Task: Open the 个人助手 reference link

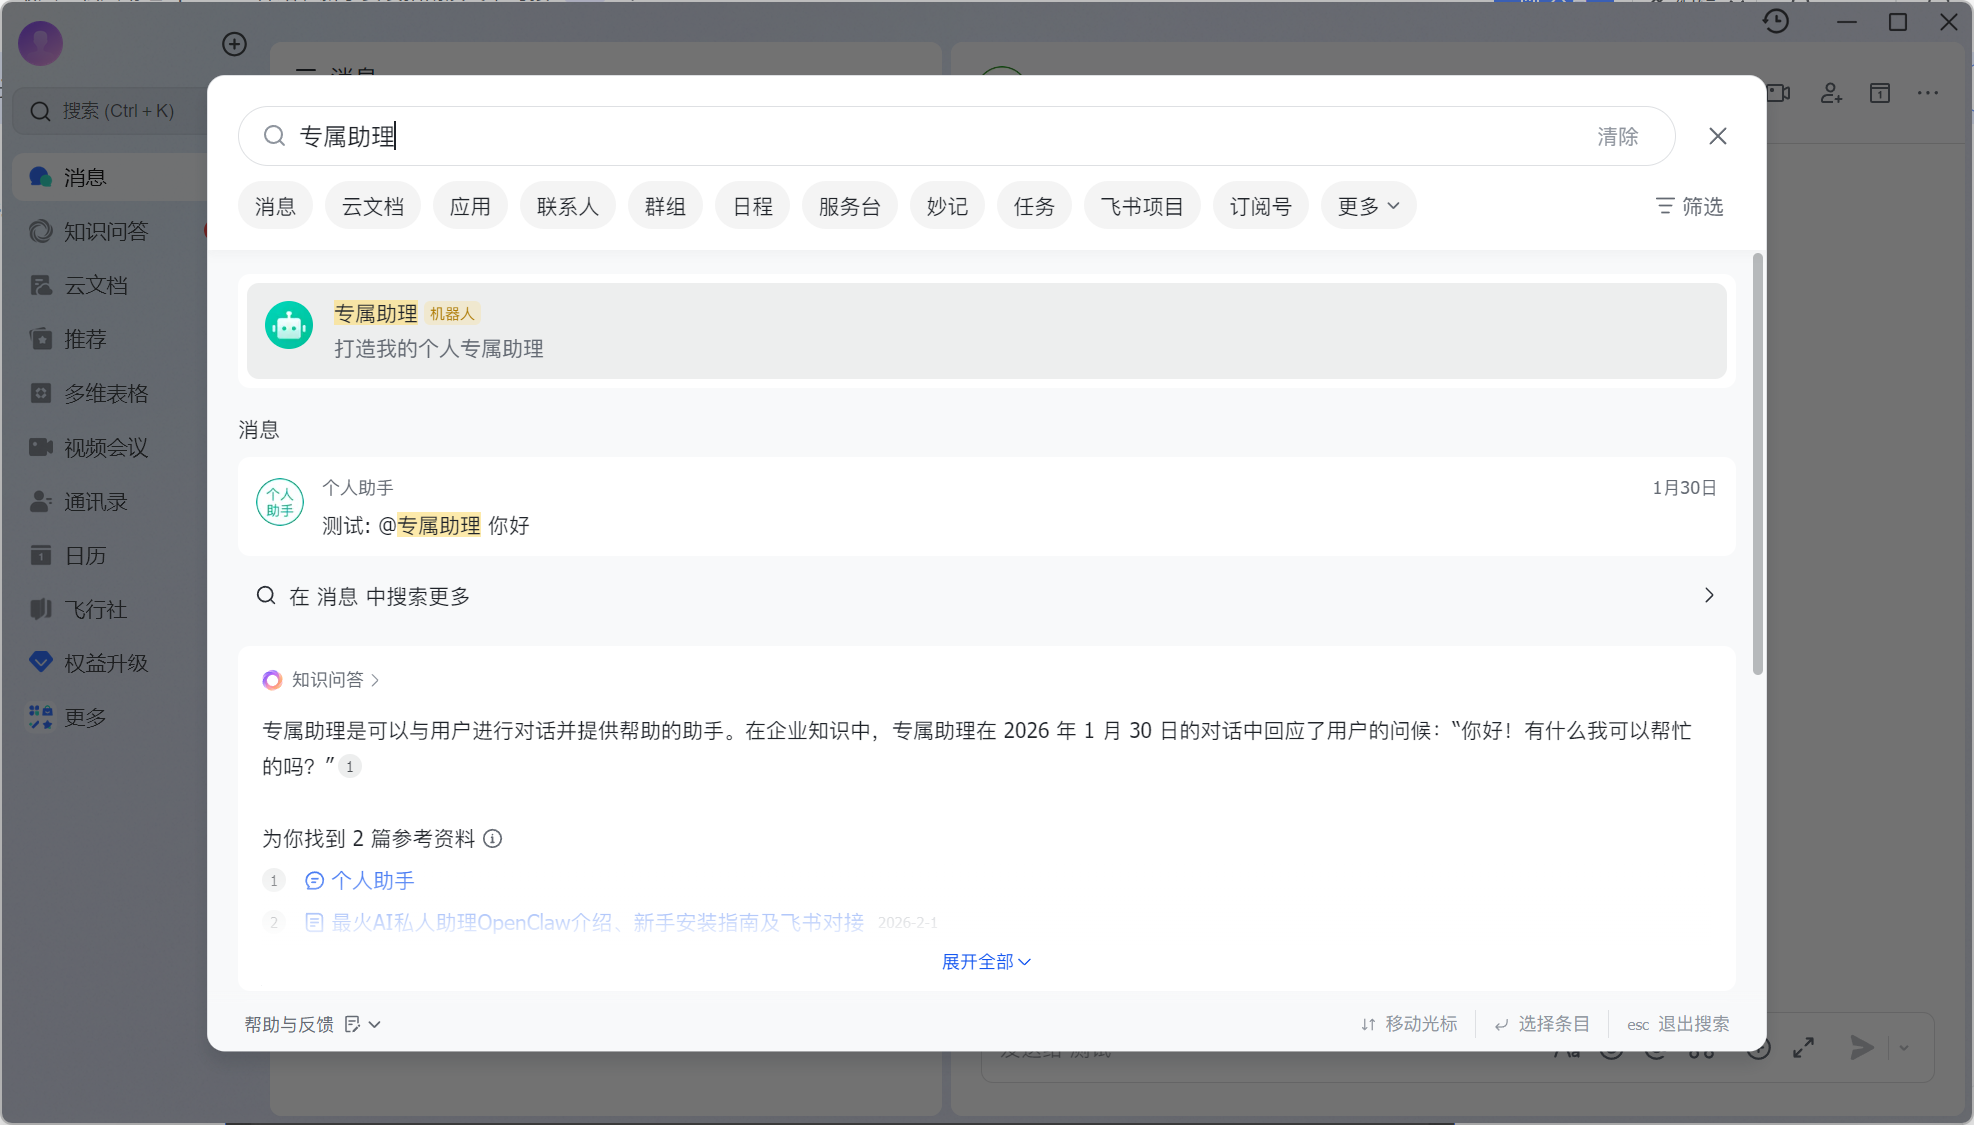Action: (371, 880)
